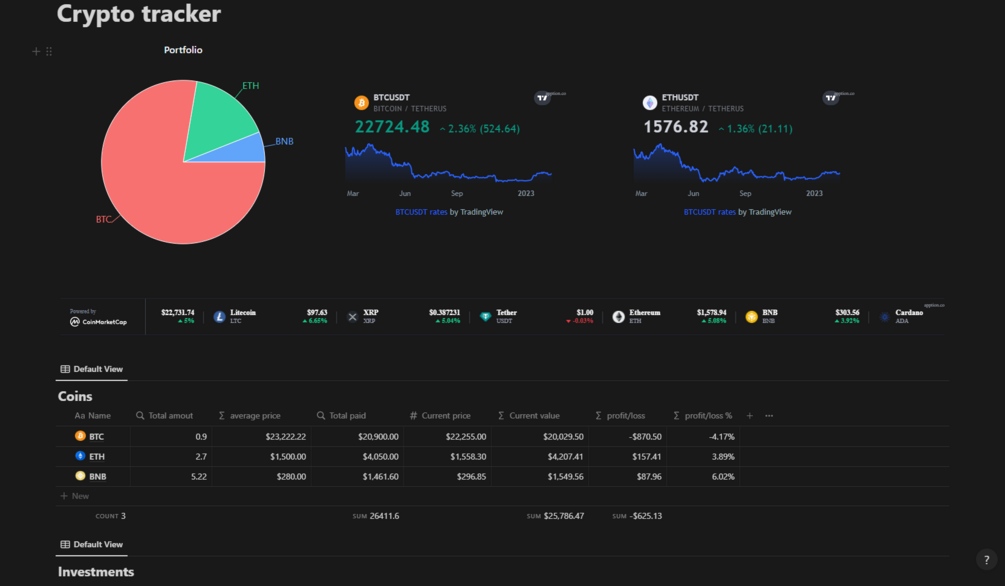The height and width of the screenshot is (586, 1005).
Task: Click the Crypto tracker page title
Action: pyautogui.click(x=138, y=13)
